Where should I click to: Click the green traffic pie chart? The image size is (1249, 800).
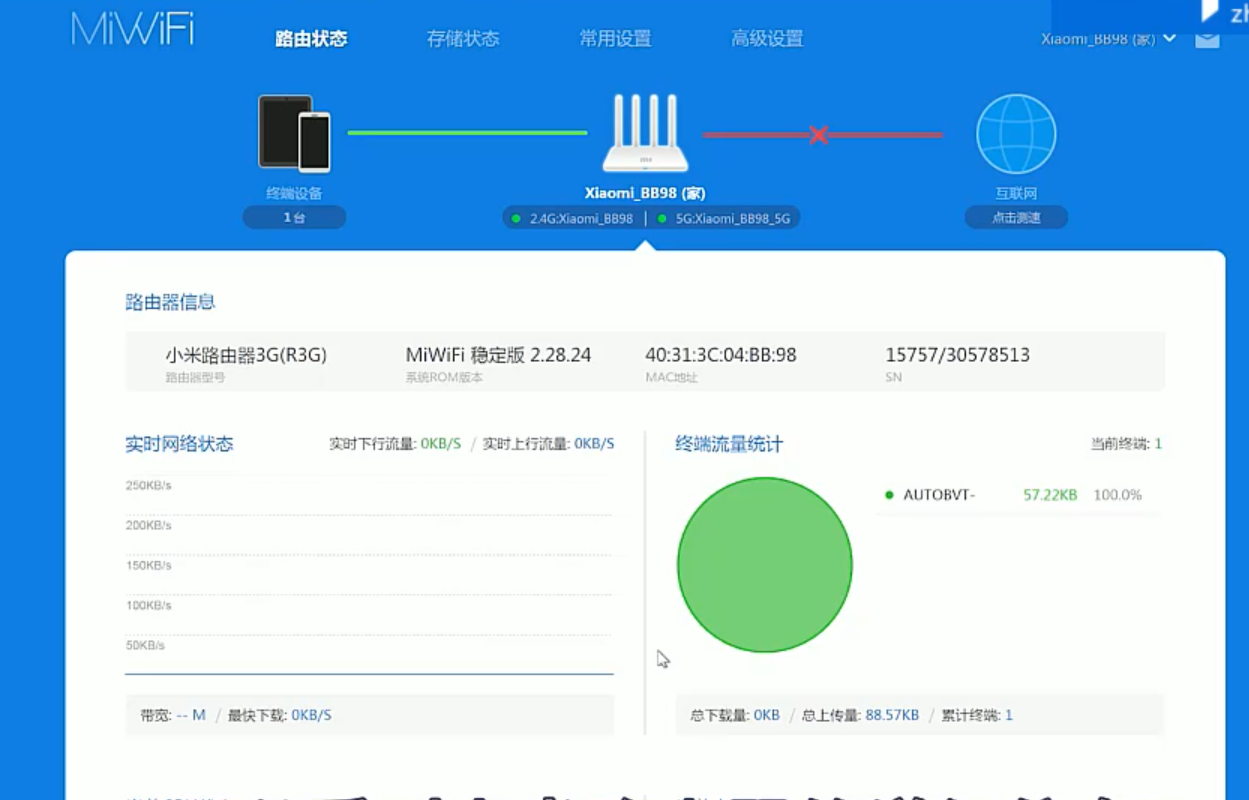point(764,565)
